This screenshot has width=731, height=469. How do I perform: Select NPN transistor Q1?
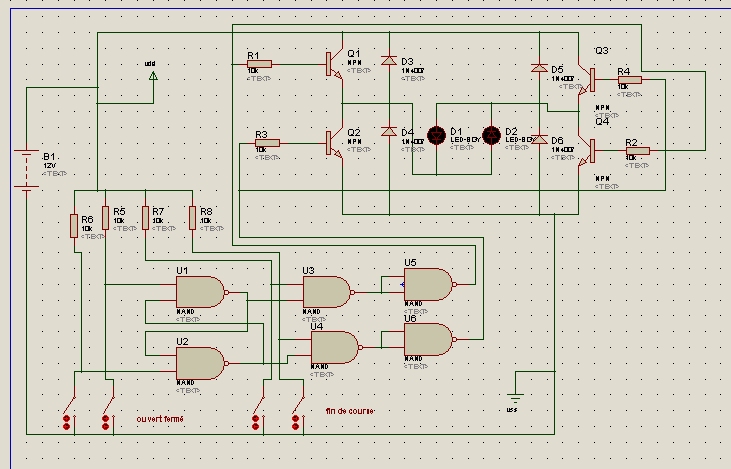tap(335, 64)
